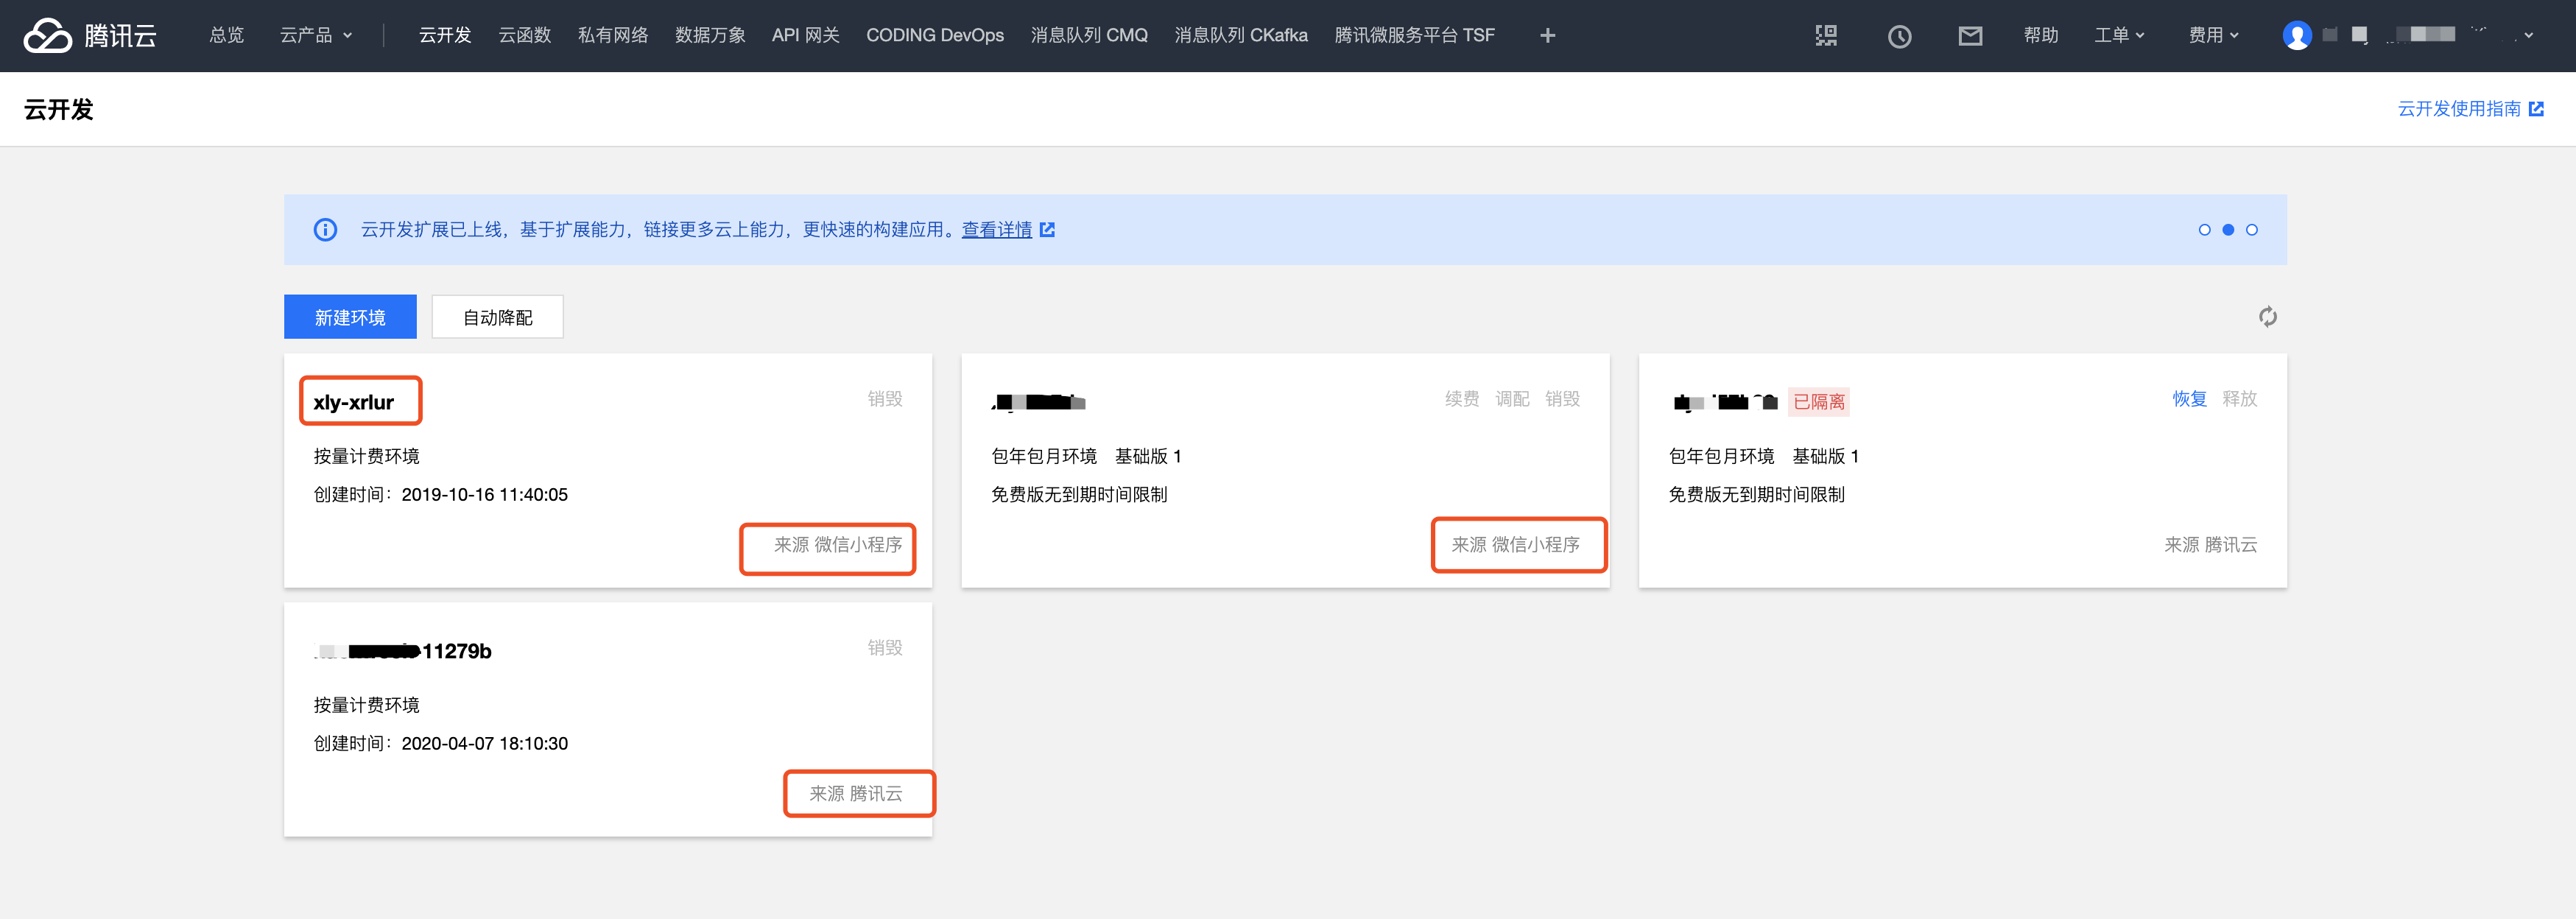Expand the account menu chevron

[x=2528, y=36]
